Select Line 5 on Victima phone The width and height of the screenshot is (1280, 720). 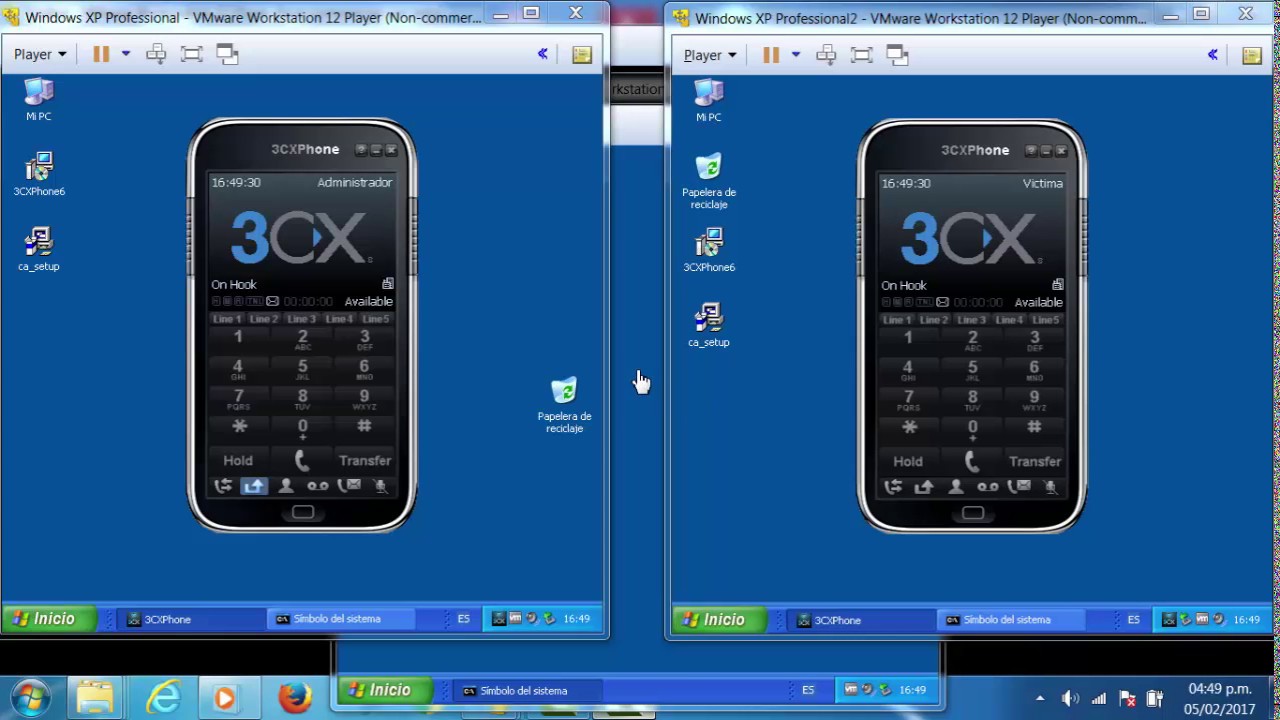coord(1046,320)
